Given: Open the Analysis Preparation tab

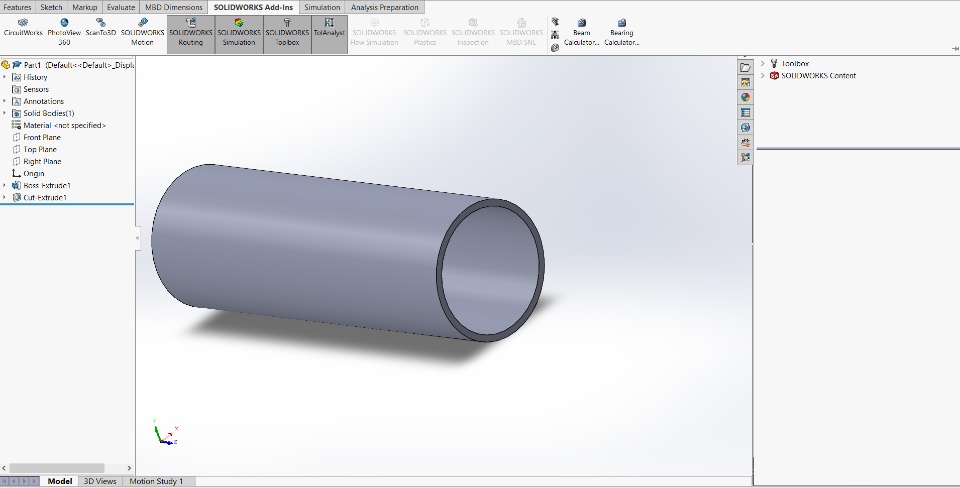Looking at the screenshot, I should pyautogui.click(x=384, y=7).
